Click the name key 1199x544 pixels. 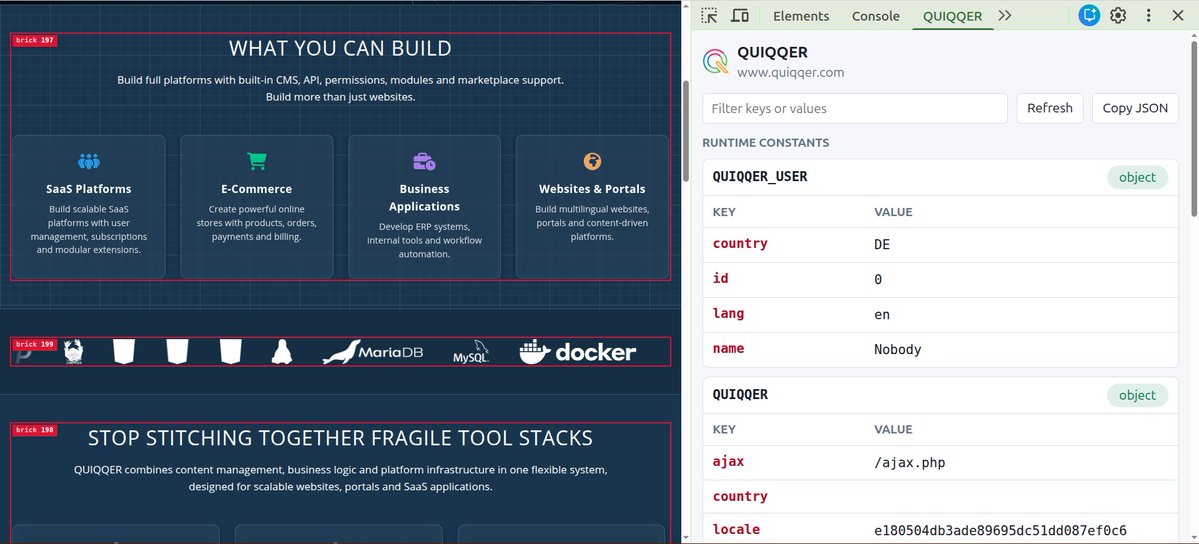tap(728, 349)
